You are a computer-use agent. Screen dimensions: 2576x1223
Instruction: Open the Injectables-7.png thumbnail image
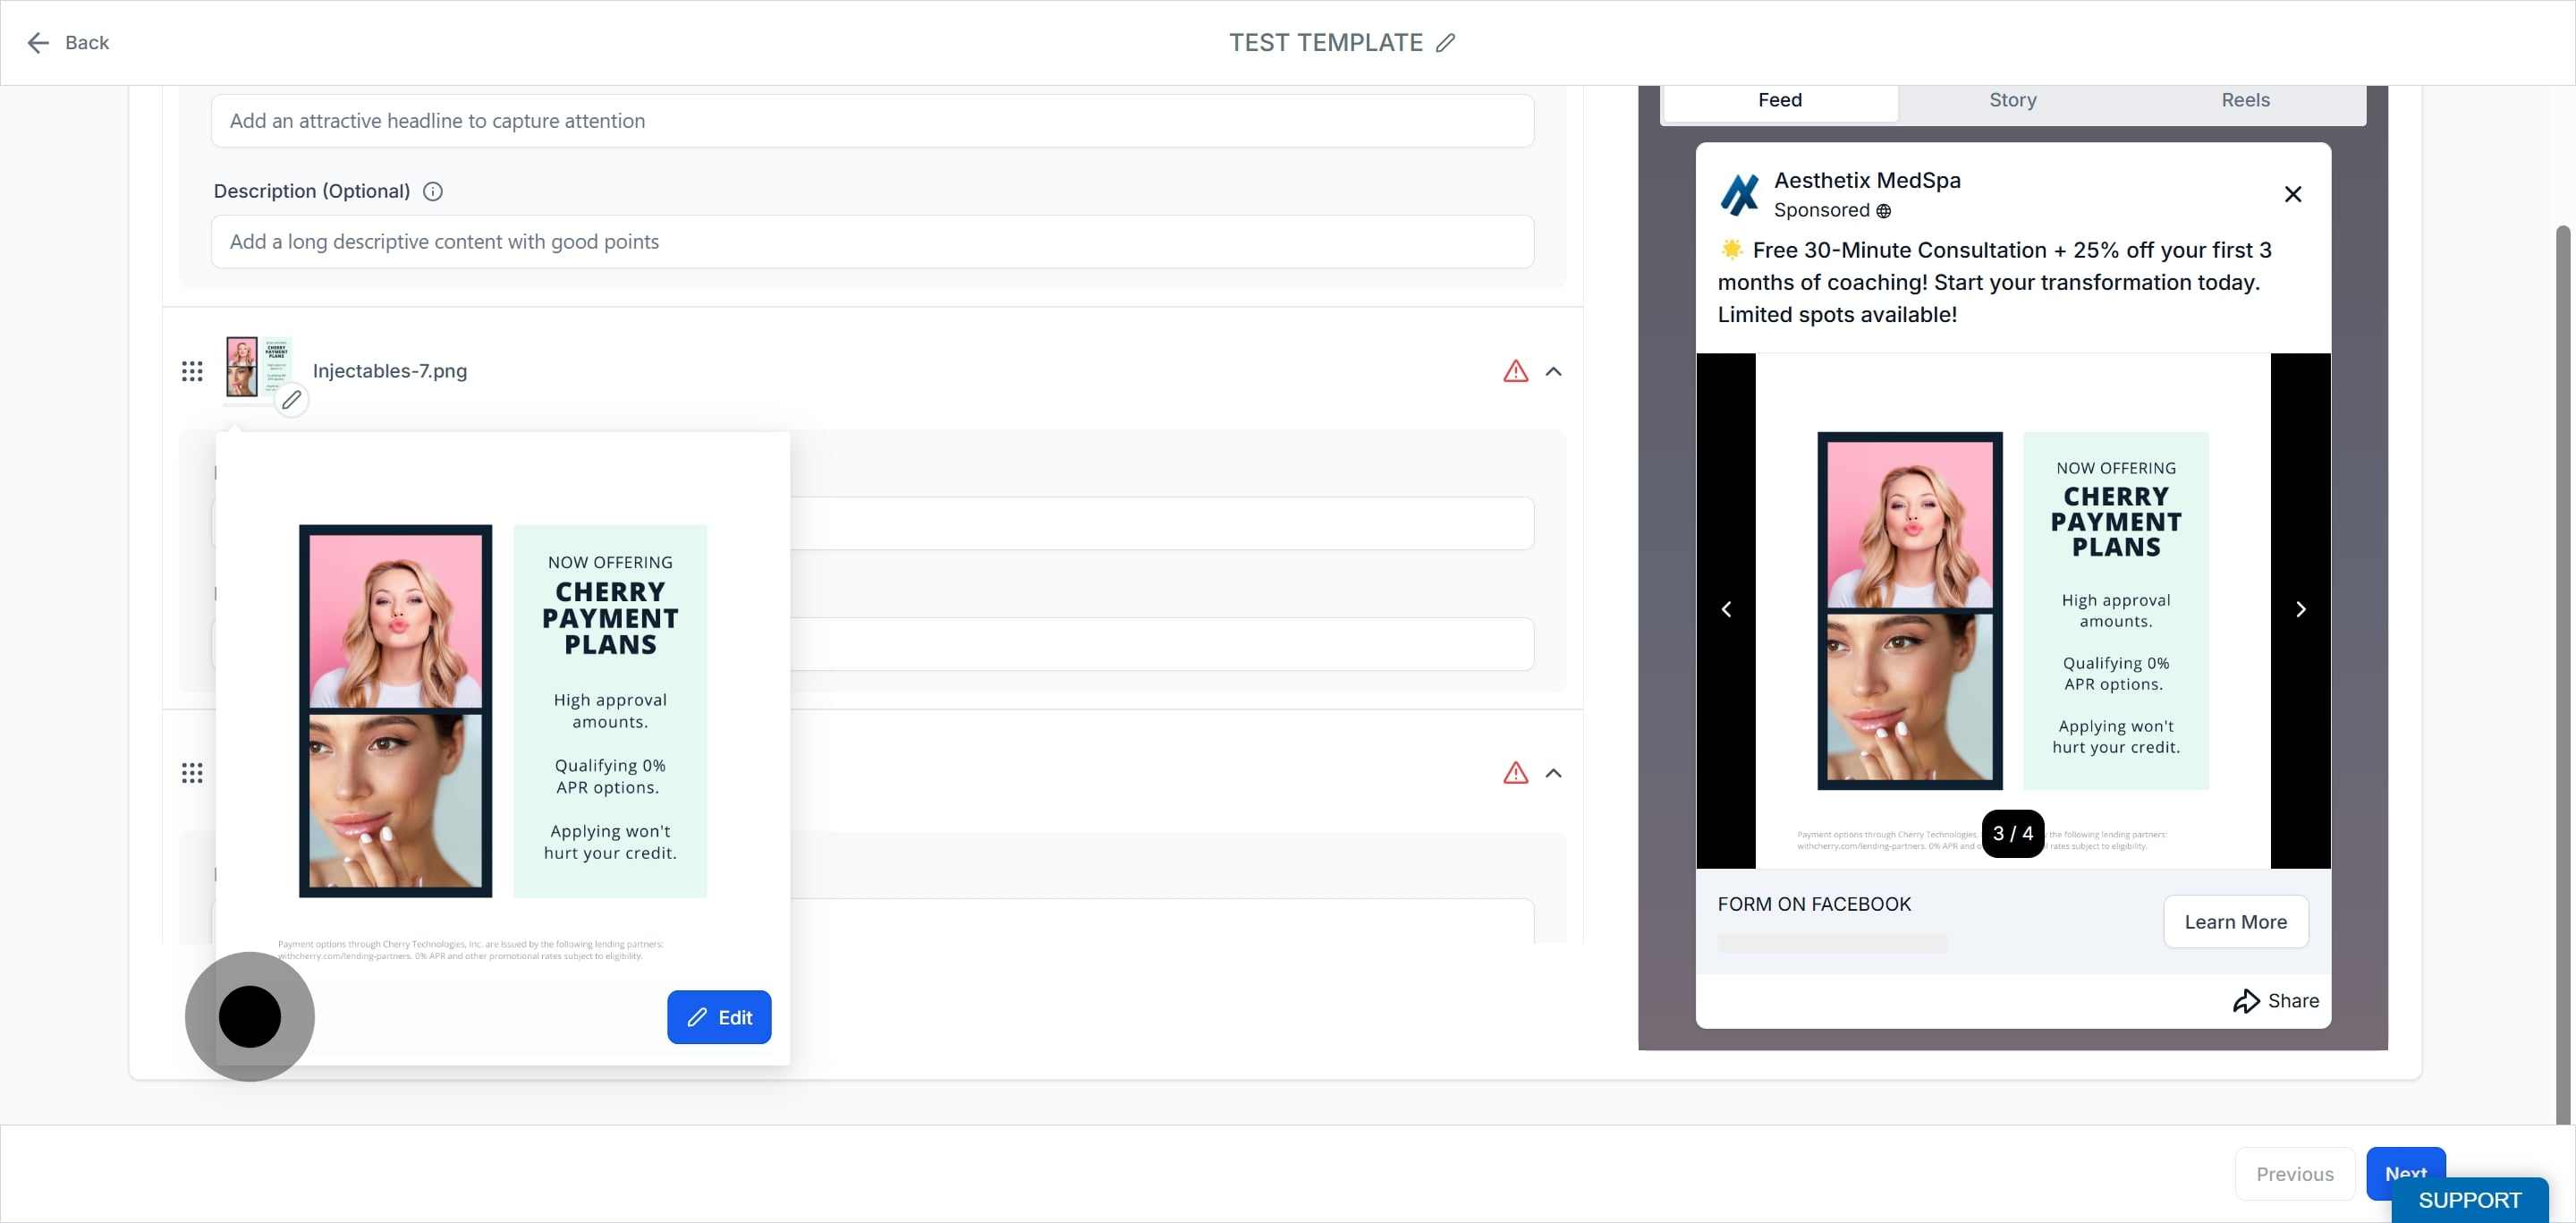[x=258, y=367]
